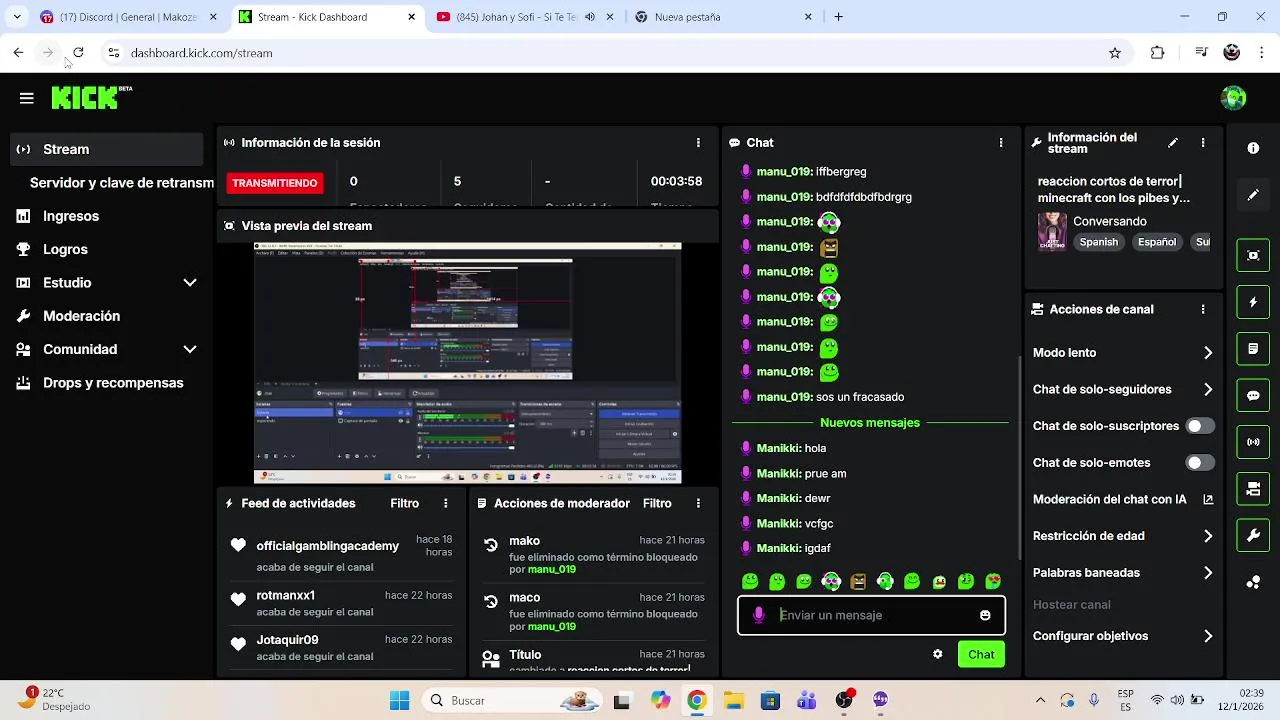Image resolution: width=1280 pixels, height=720 pixels.
Task: Open a new browser tab with plus button
Action: 838,17
